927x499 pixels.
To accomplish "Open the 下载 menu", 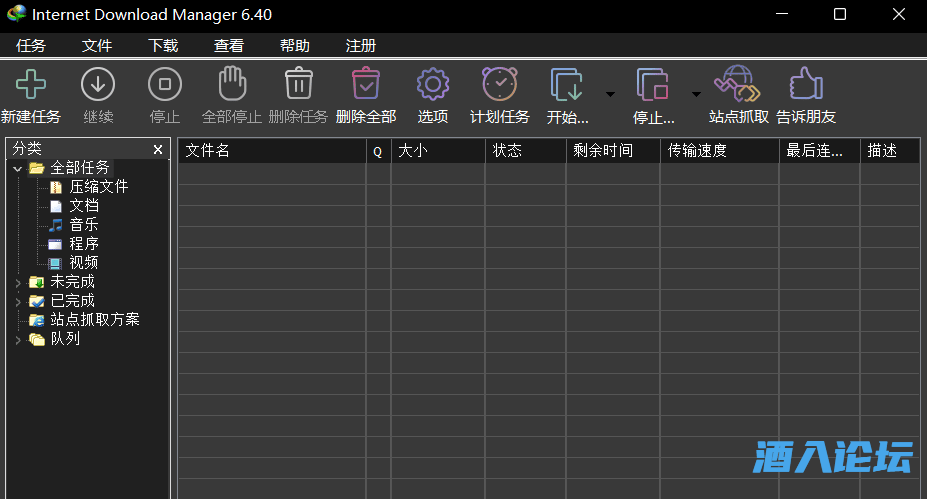I will coord(163,46).
